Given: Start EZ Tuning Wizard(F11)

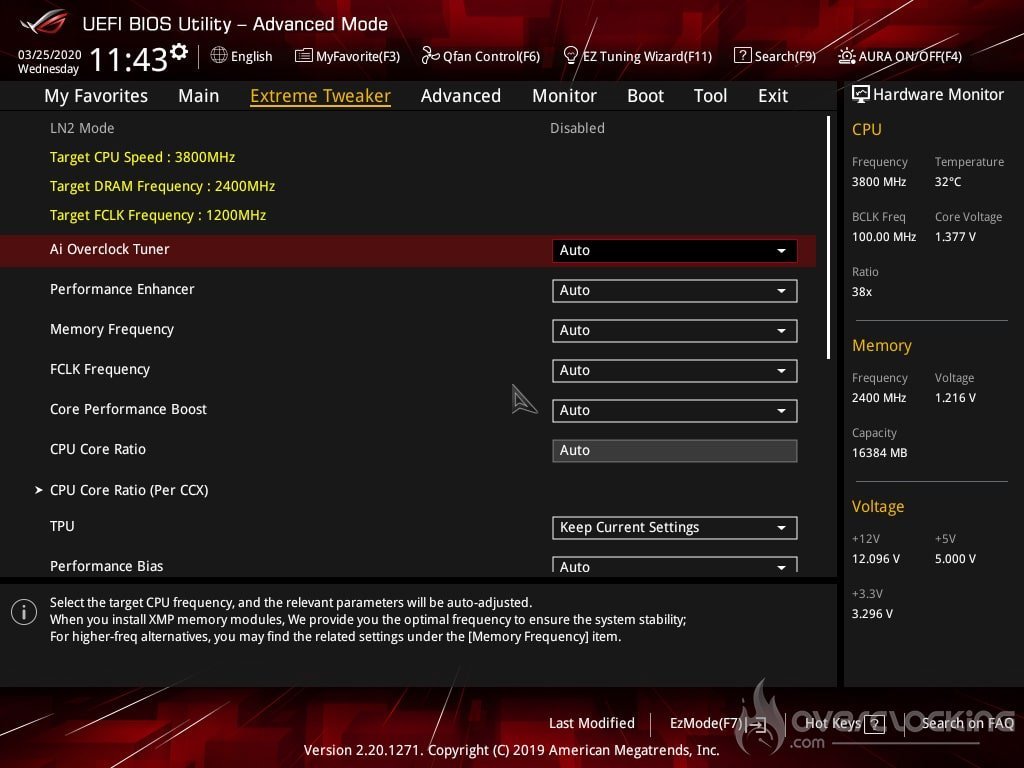Looking at the screenshot, I should click(647, 56).
